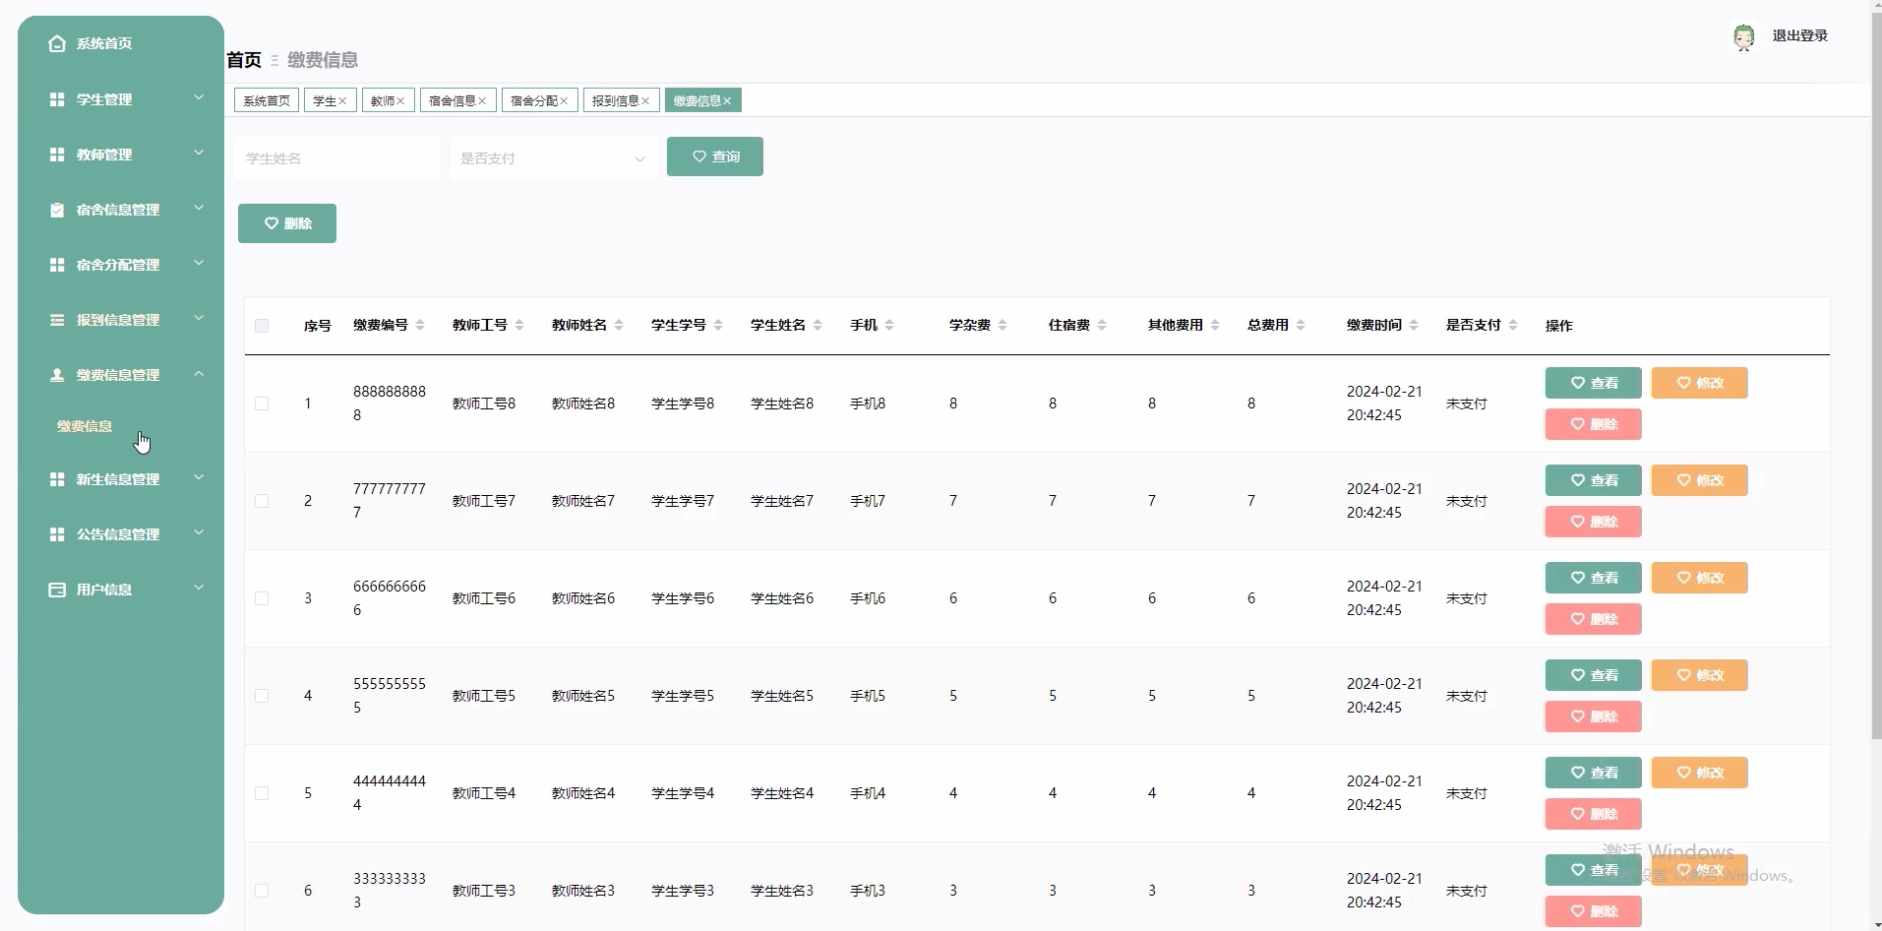Screen dimensions: 1882x931
Task: Click red 删除 for row 教师工号6
Action: [1593, 619]
